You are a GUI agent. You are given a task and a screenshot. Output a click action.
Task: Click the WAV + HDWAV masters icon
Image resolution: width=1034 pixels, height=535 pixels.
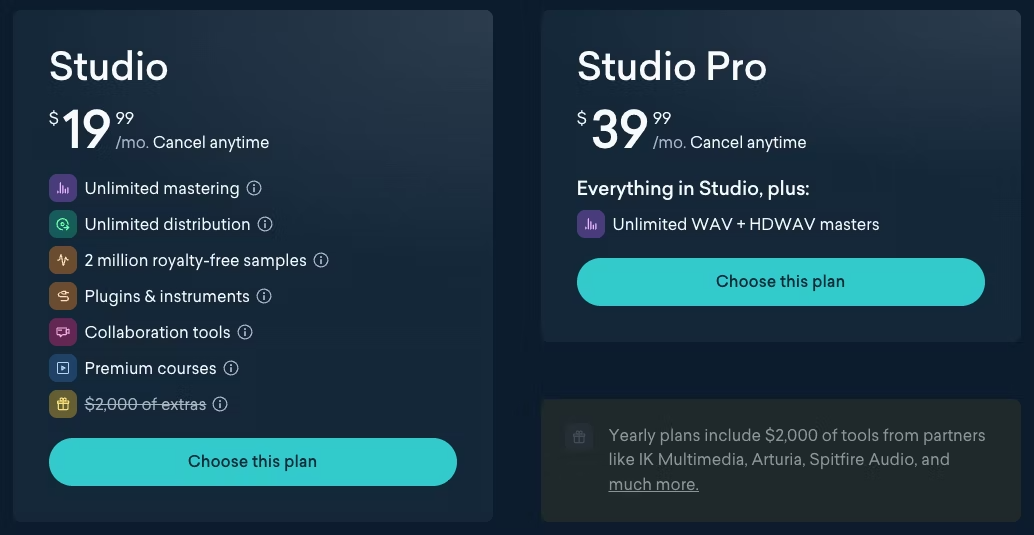click(591, 224)
